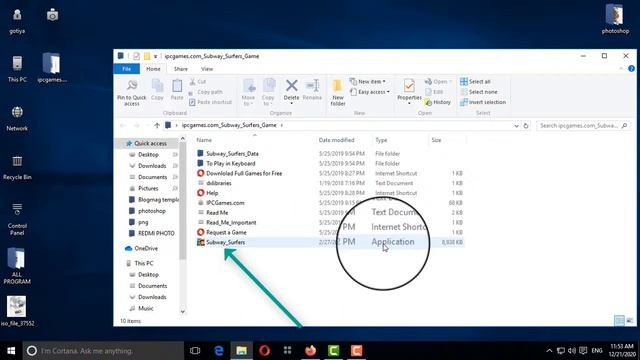The width and height of the screenshot is (640, 360).
Task: Launch Opera from the taskbar
Action: pyautogui.click(x=264, y=351)
